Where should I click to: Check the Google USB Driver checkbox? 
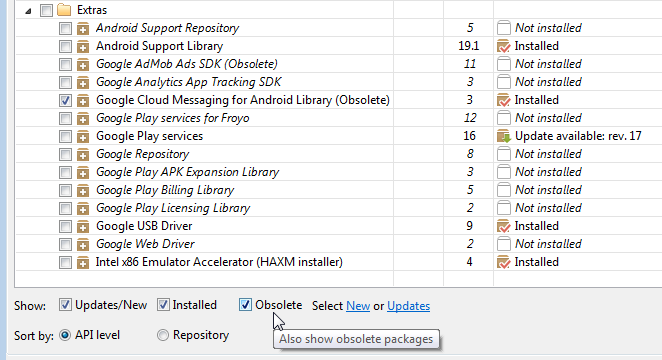click(x=65, y=227)
